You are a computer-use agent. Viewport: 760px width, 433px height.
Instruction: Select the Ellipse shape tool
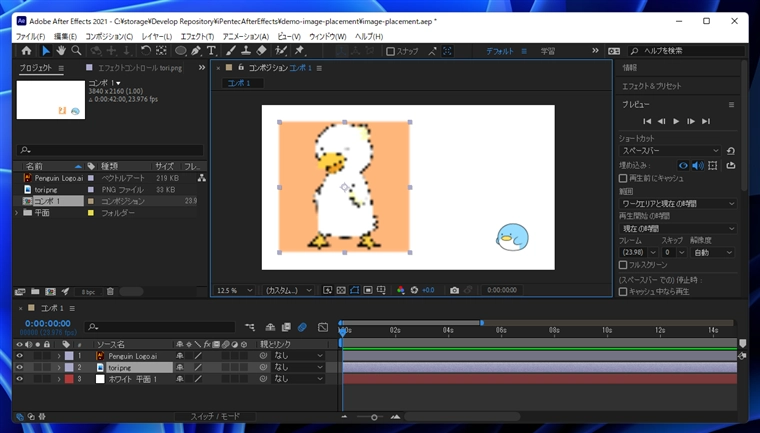(180, 51)
